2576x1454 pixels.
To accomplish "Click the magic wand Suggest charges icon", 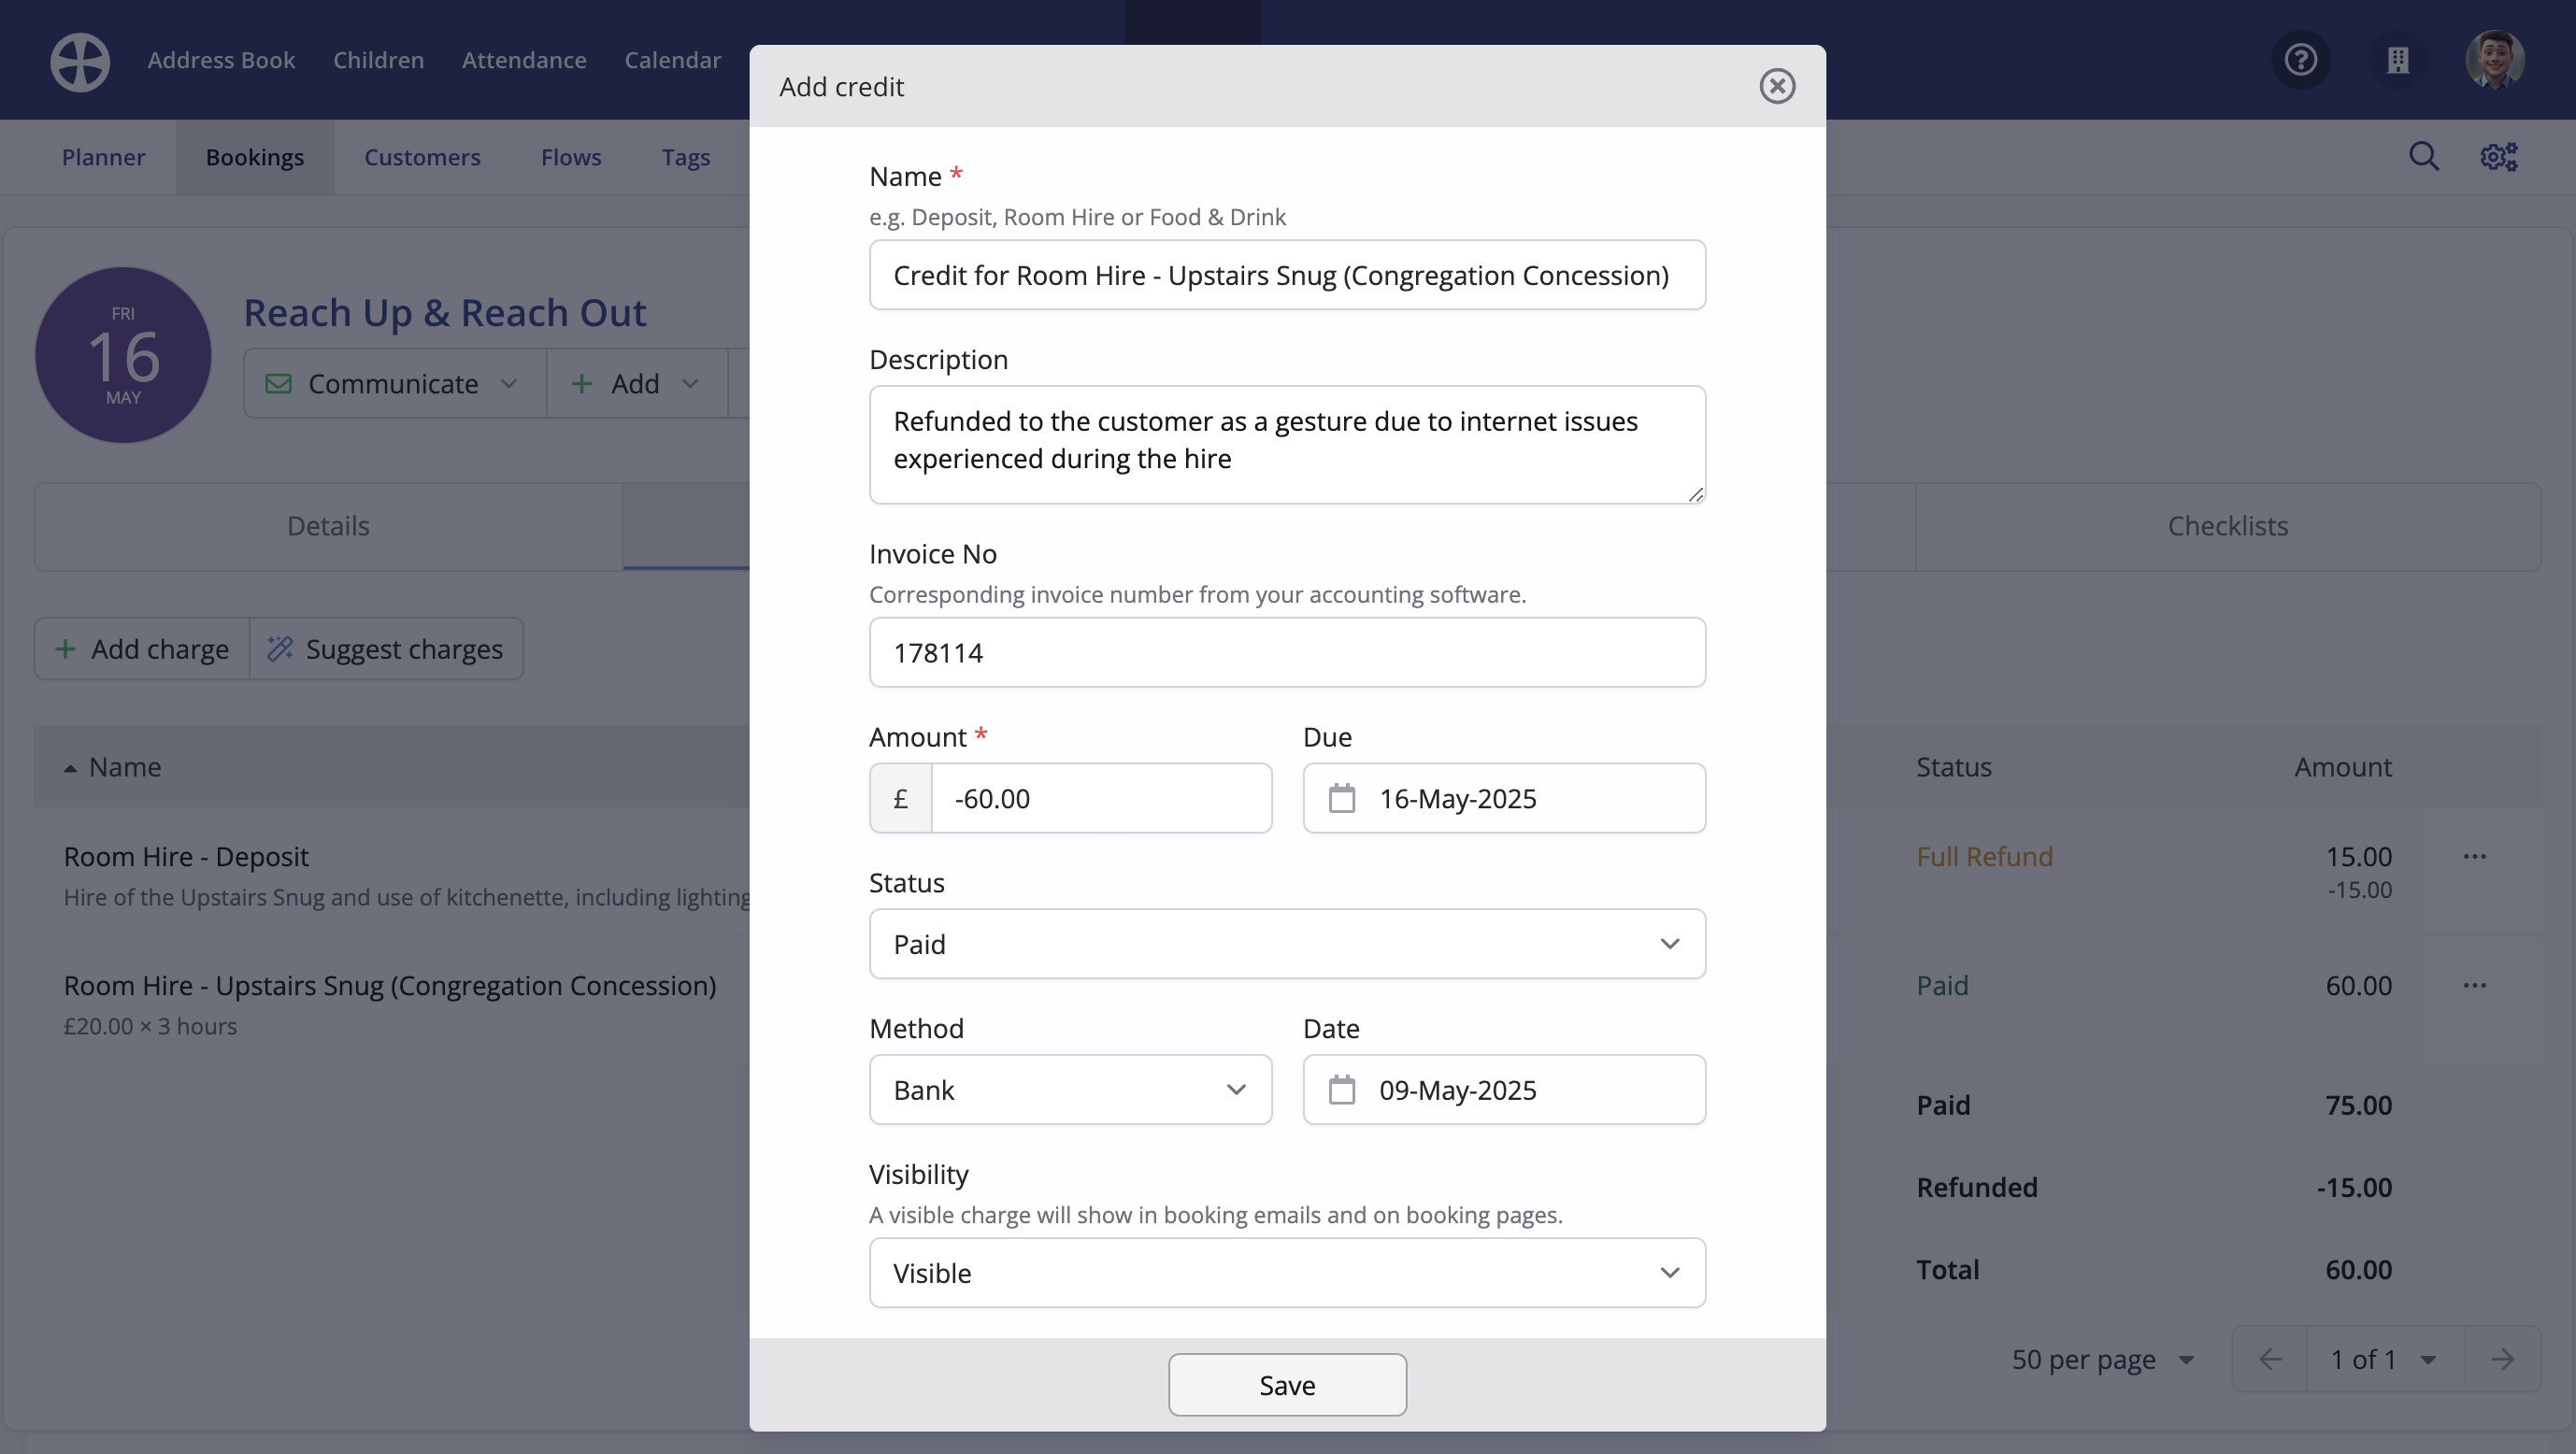I will [279, 649].
